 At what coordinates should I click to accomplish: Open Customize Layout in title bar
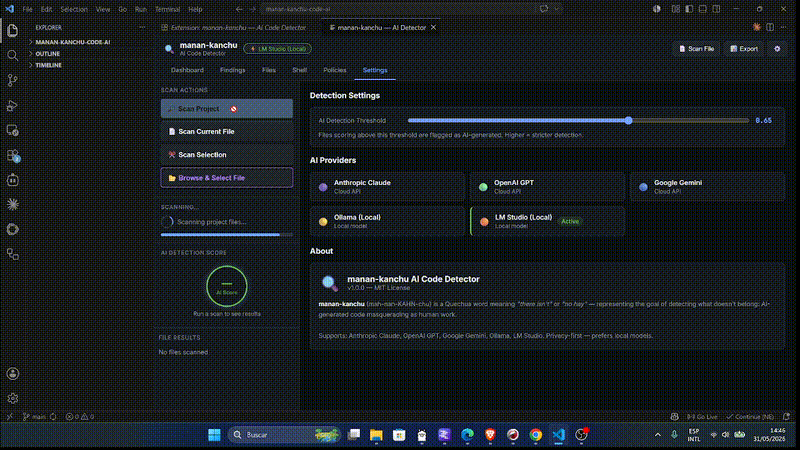click(676, 9)
